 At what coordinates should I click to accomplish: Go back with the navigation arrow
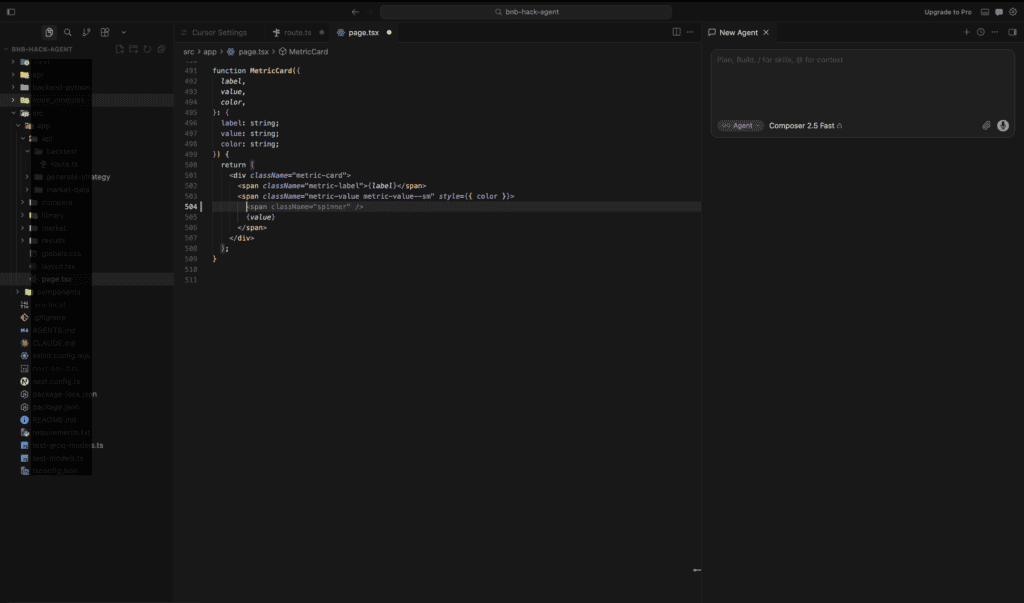(355, 12)
